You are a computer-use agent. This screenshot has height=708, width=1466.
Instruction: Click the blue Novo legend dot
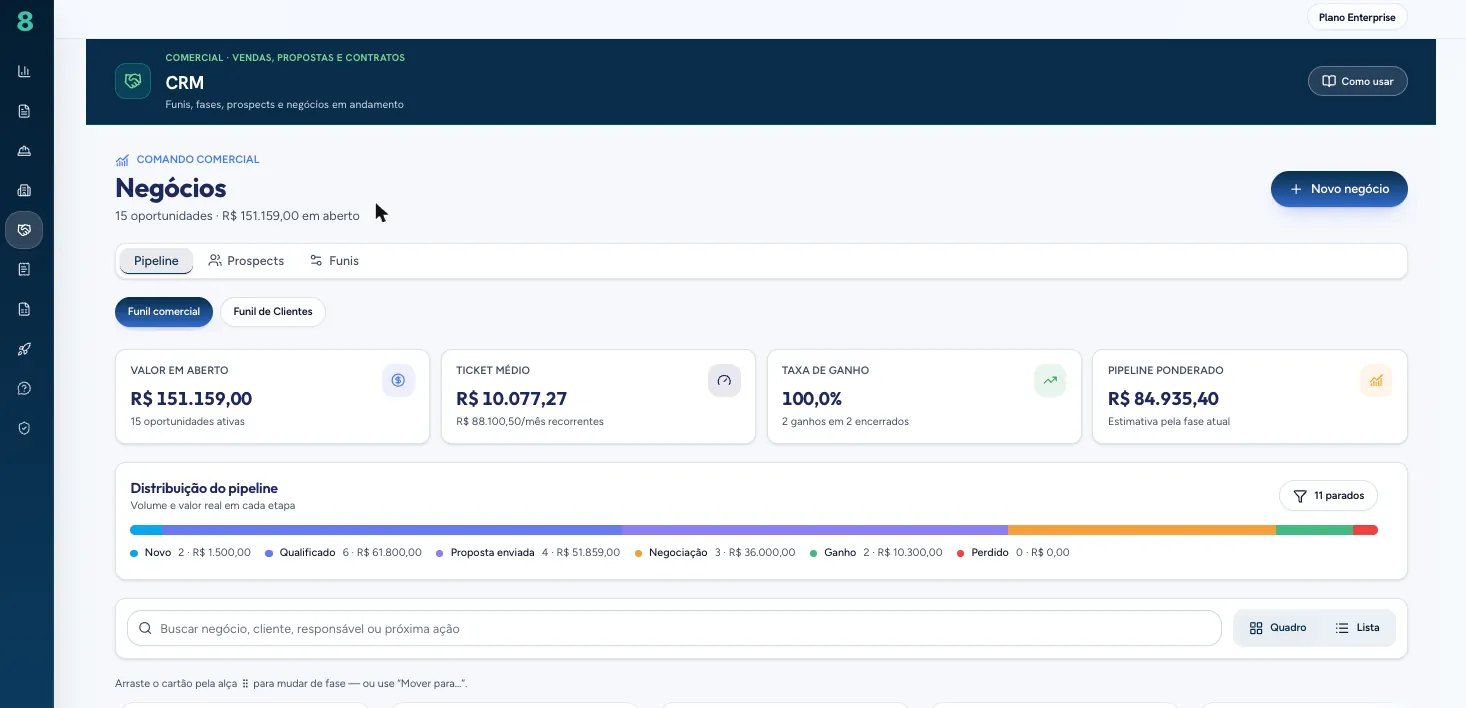pos(134,553)
